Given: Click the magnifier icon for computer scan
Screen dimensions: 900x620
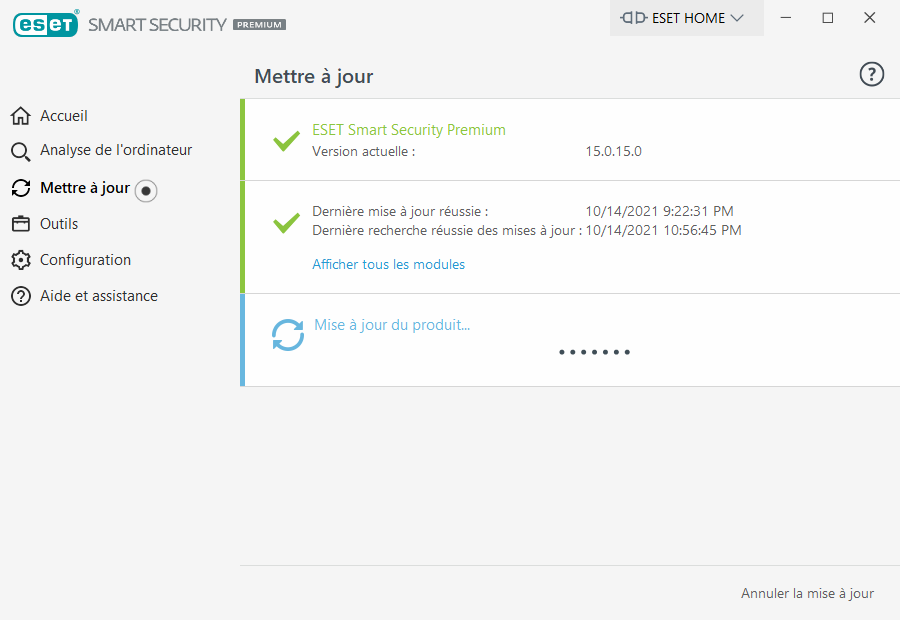Looking at the screenshot, I should 21,152.
